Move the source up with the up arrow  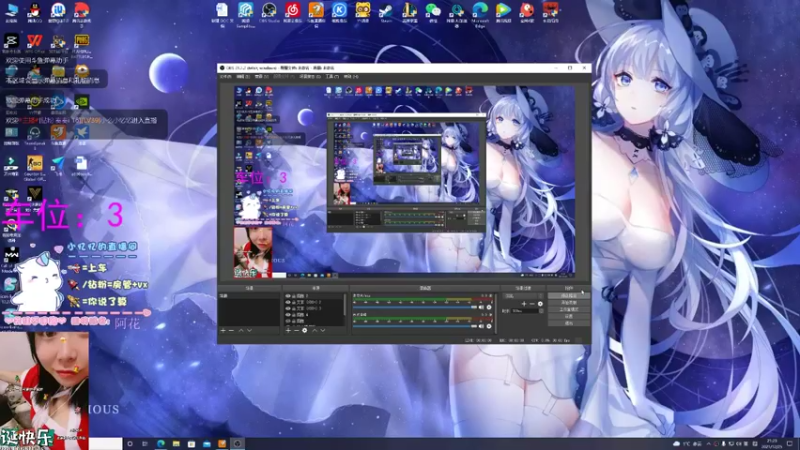[x=314, y=331]
